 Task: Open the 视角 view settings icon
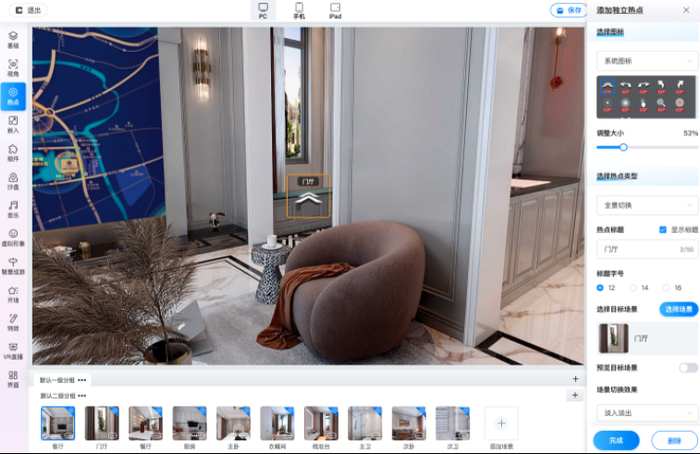13,68
